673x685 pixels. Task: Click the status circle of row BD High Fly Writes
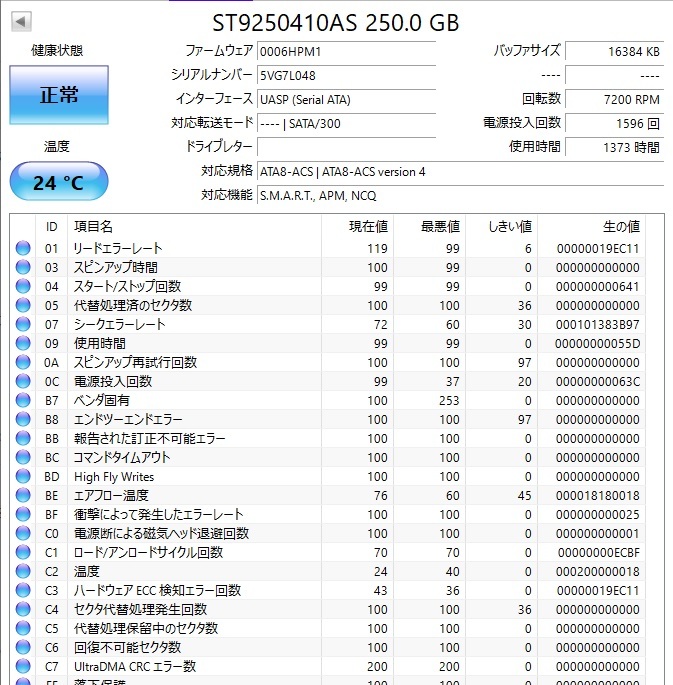point(23,476)
